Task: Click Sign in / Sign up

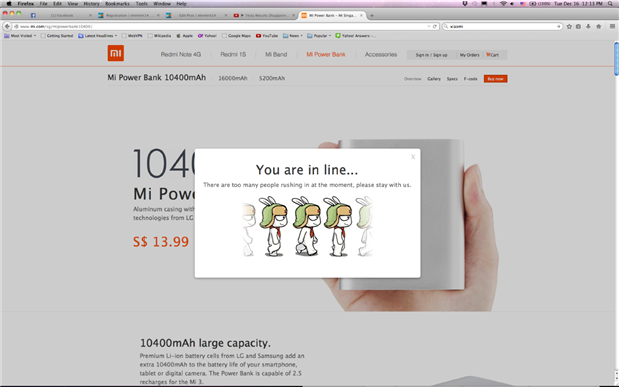Action: [x=431, y=55]
